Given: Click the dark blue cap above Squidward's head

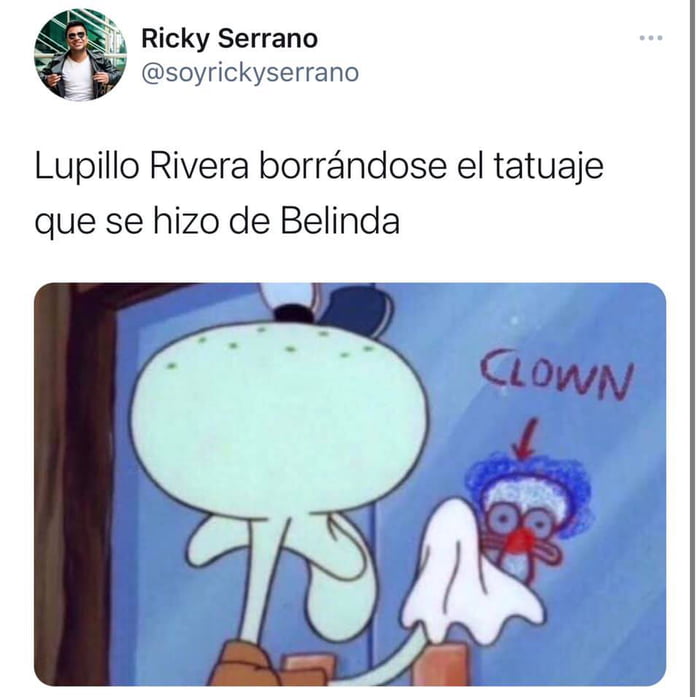Looking at the screenshot, I should pos(357,308).
